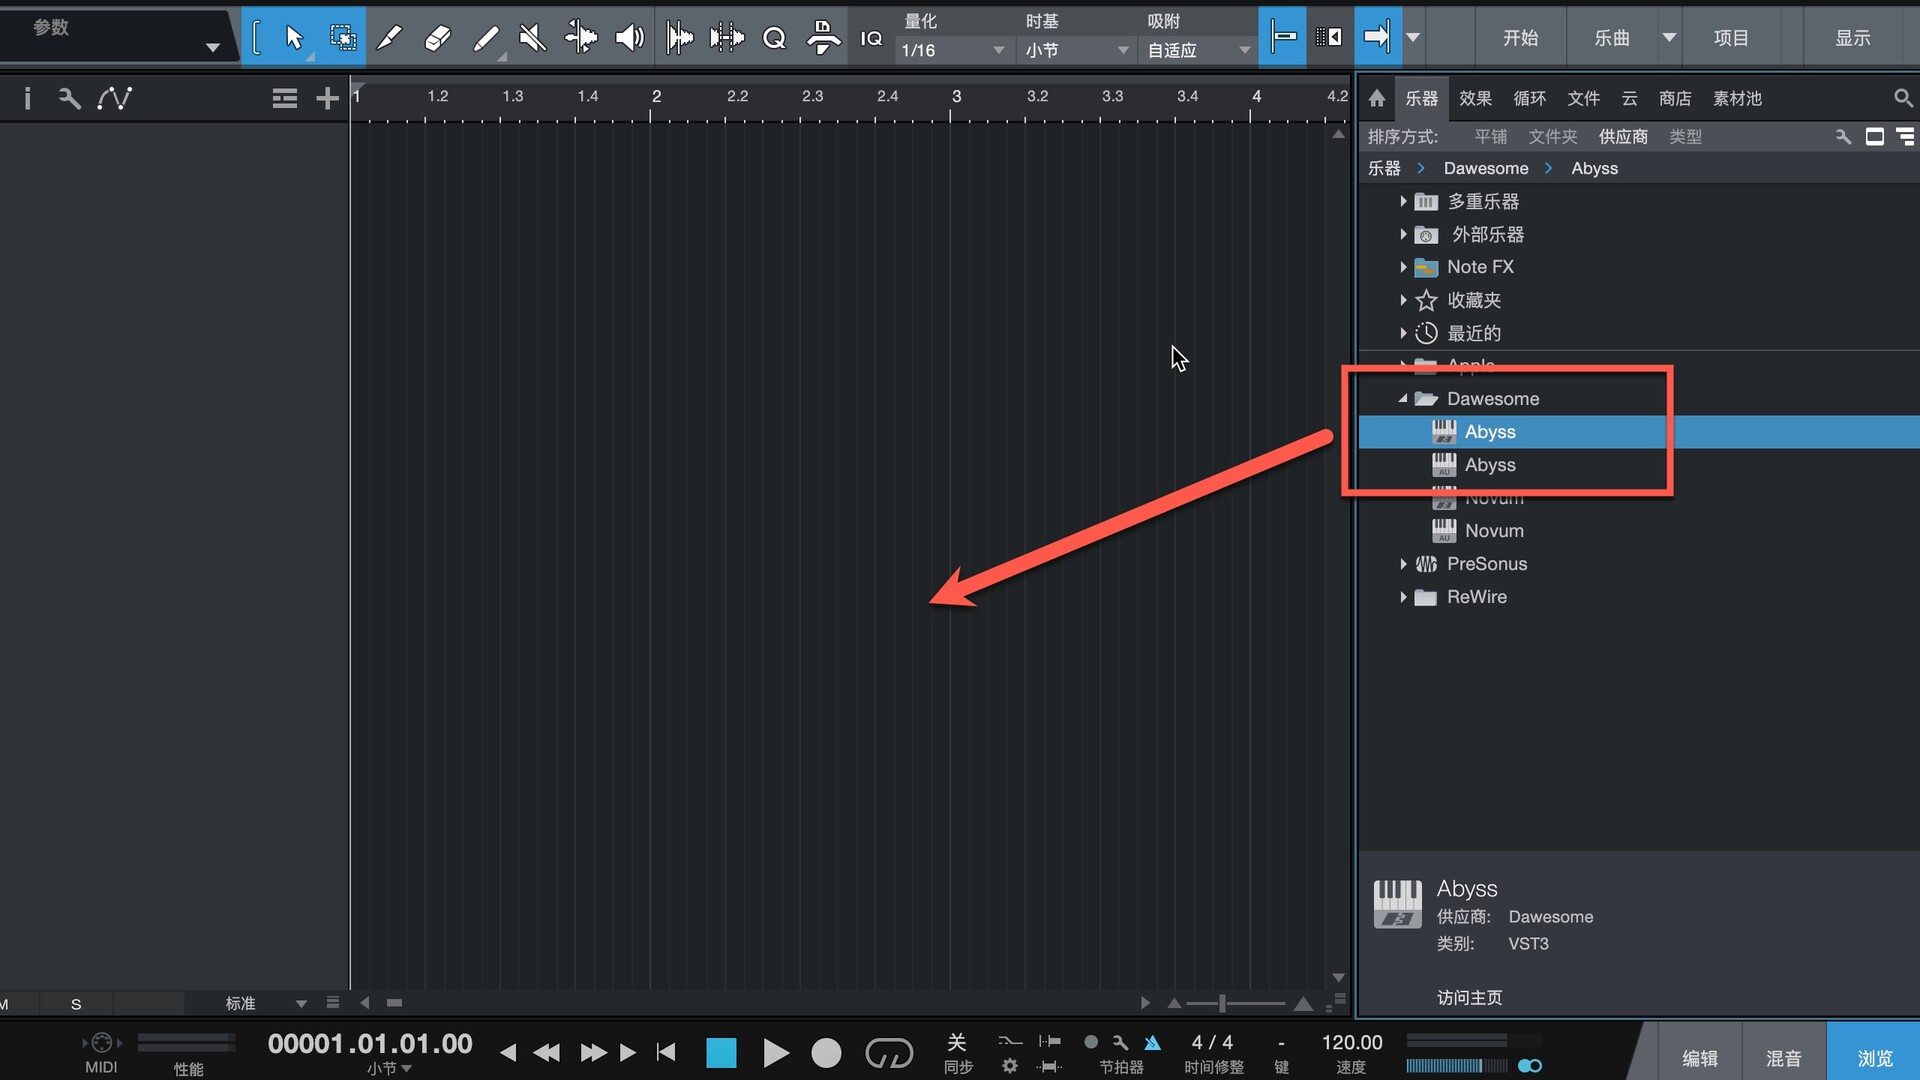Toggle the loop playback button
The image size is (1920, 1080).
(888, 1052)
